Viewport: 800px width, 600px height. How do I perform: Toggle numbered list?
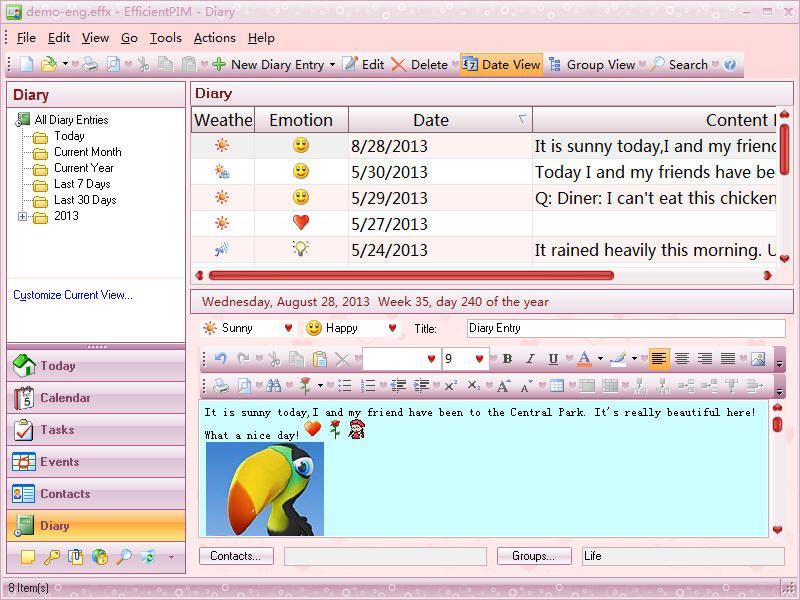(368, 386)
